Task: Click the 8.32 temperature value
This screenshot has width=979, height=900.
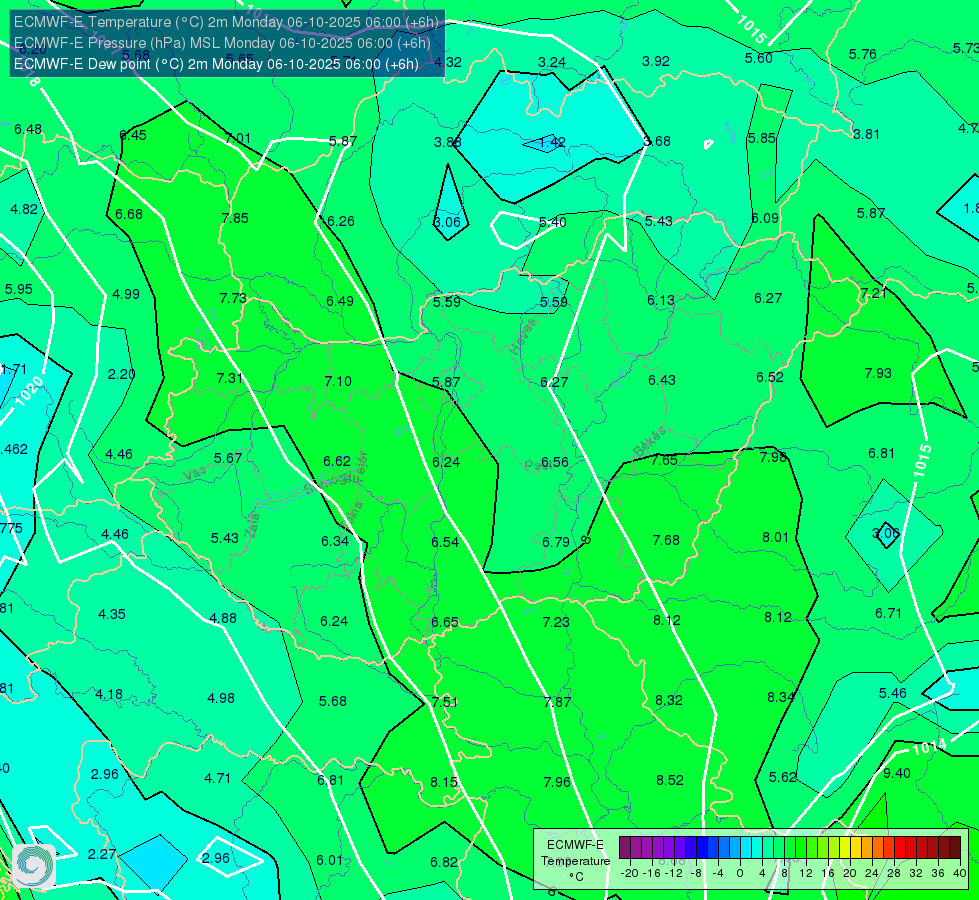Action: tap(669, 700)
